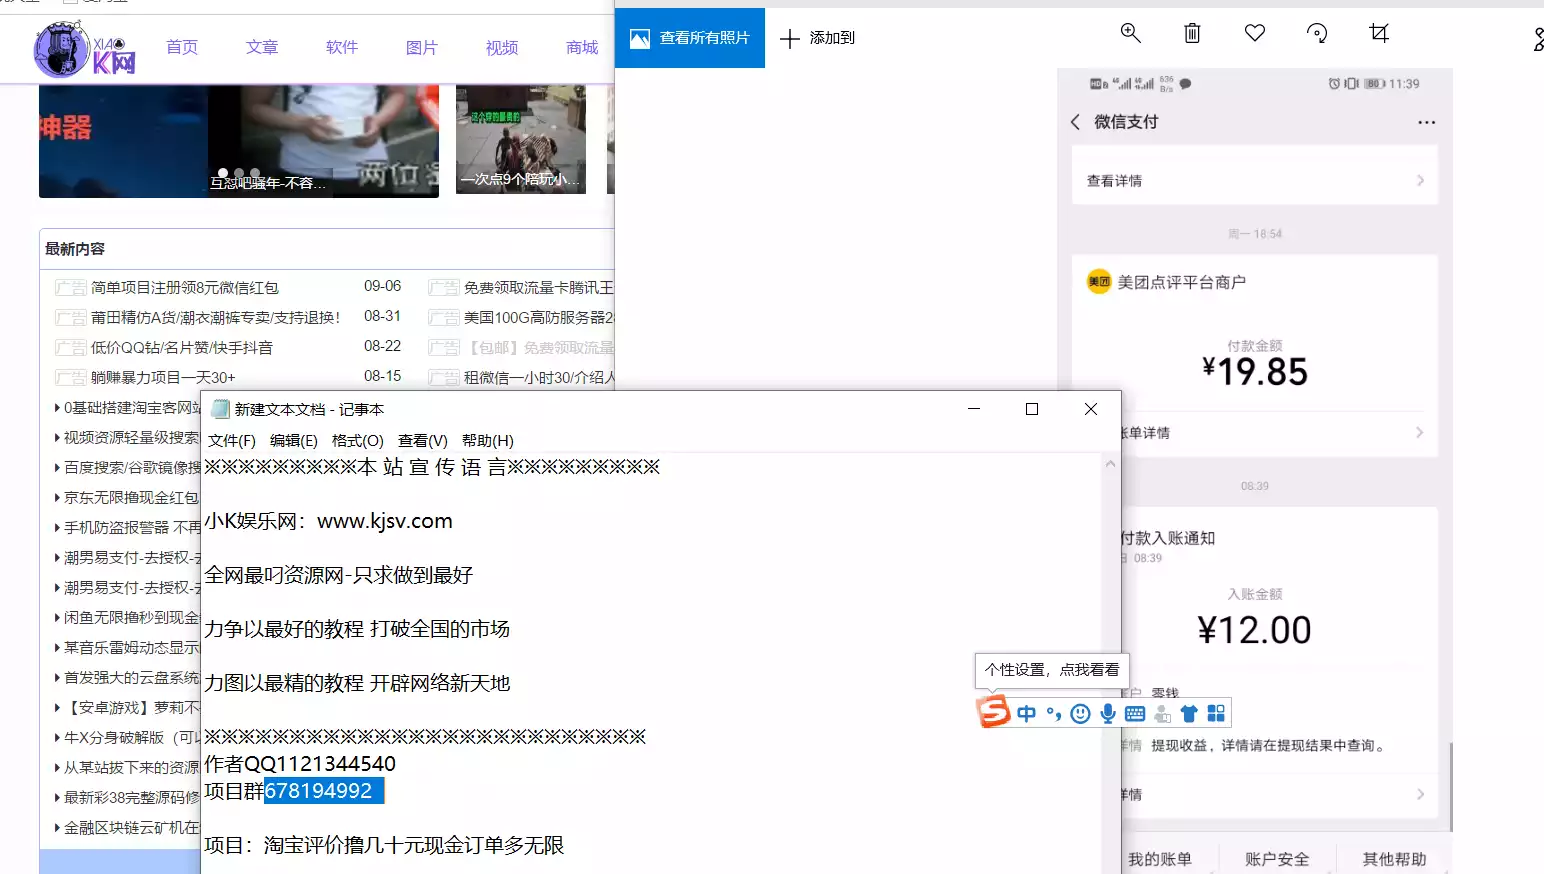Viewport: 1544px width, 874px height.
Task: Open the Sogou toolbox grid icon
Action: (1216, 713)
